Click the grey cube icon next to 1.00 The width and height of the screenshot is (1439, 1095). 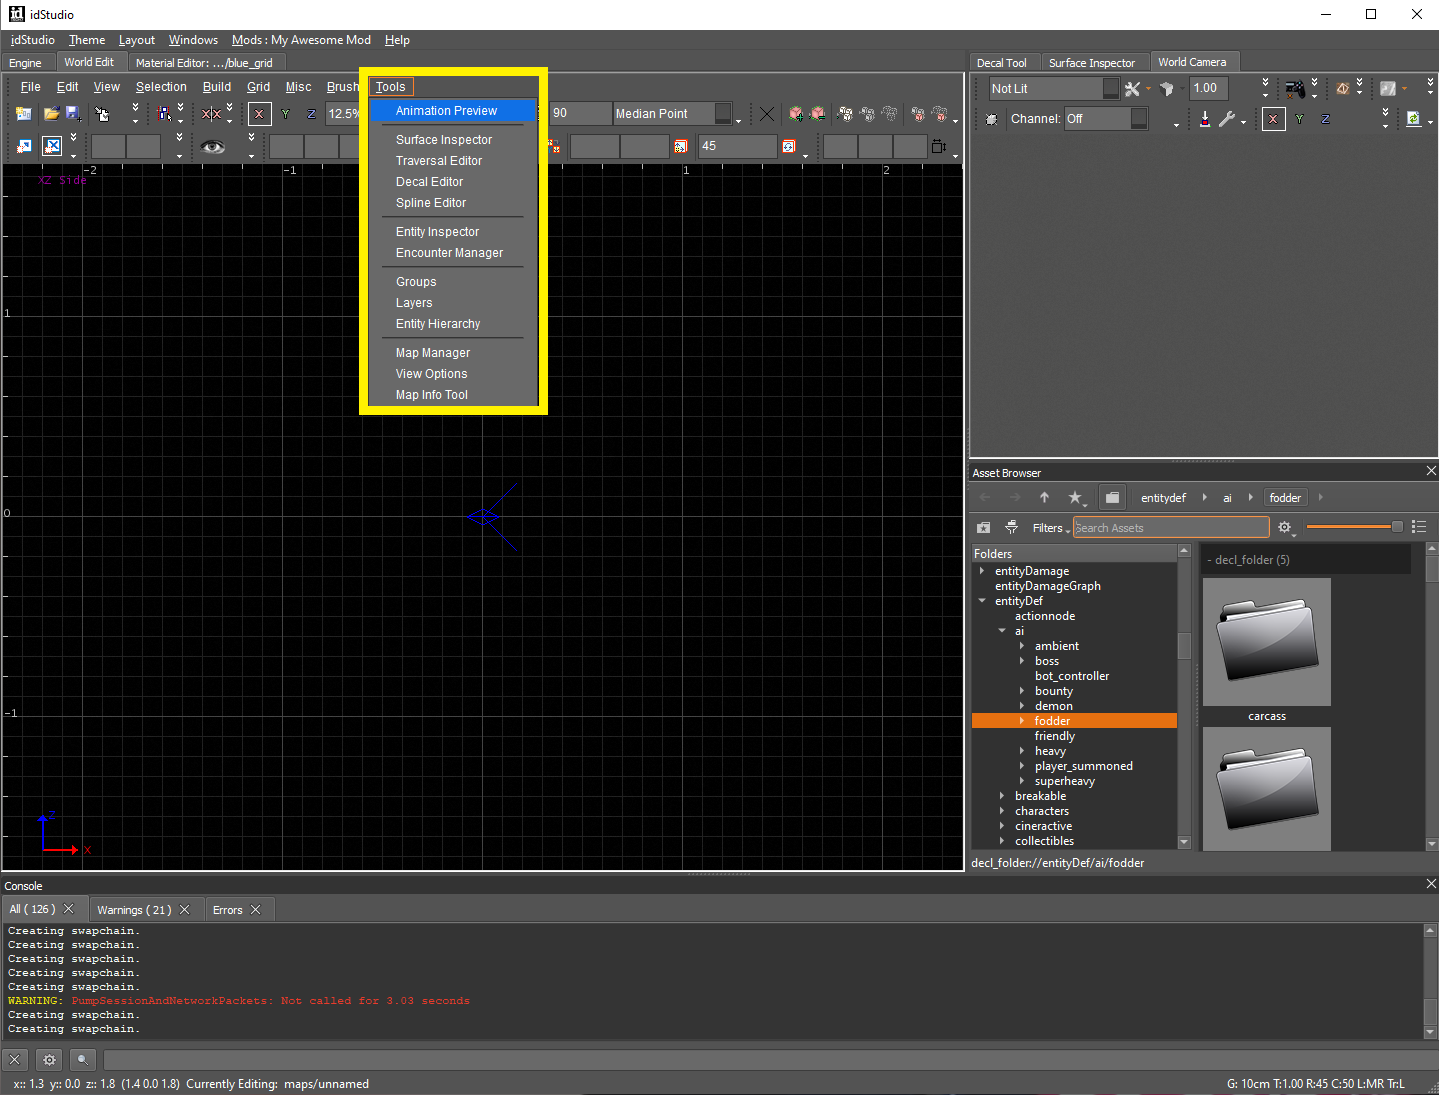1166,89
